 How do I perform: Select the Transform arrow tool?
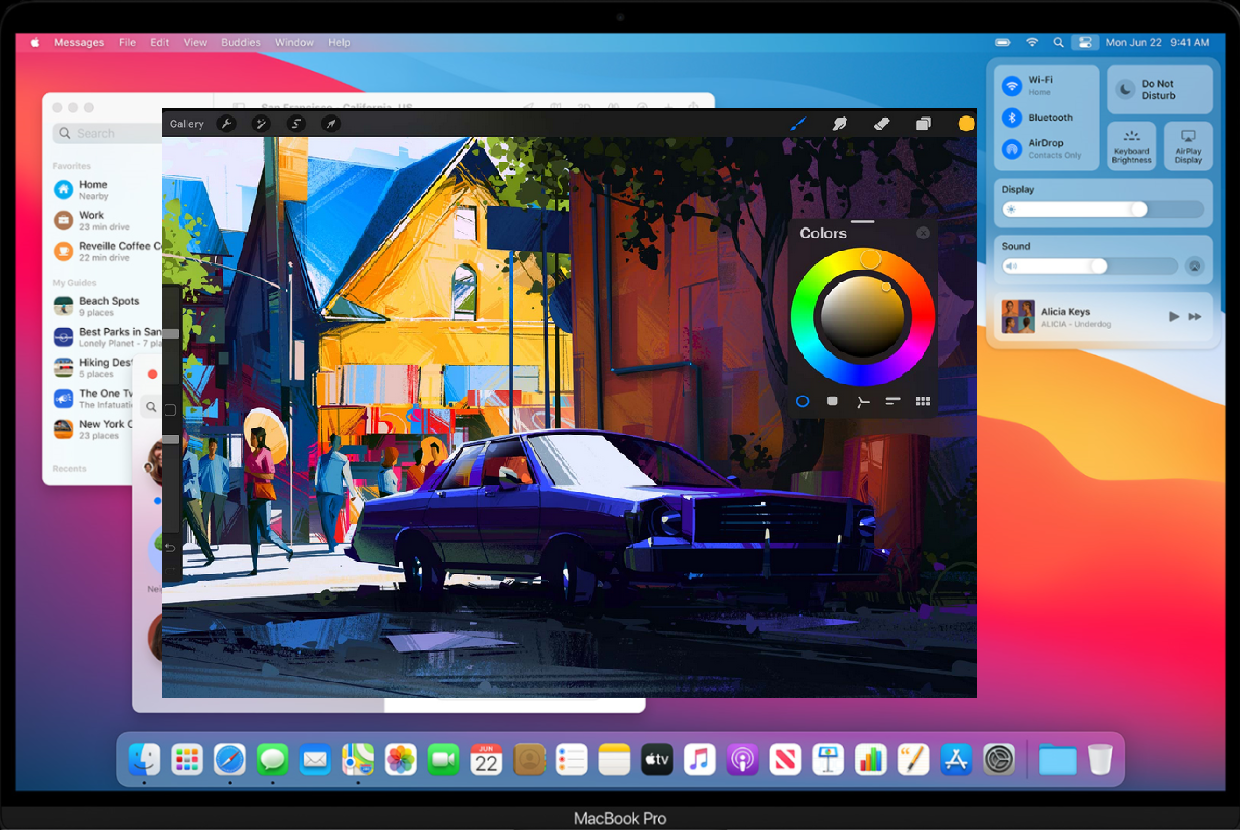coord(330,123)
